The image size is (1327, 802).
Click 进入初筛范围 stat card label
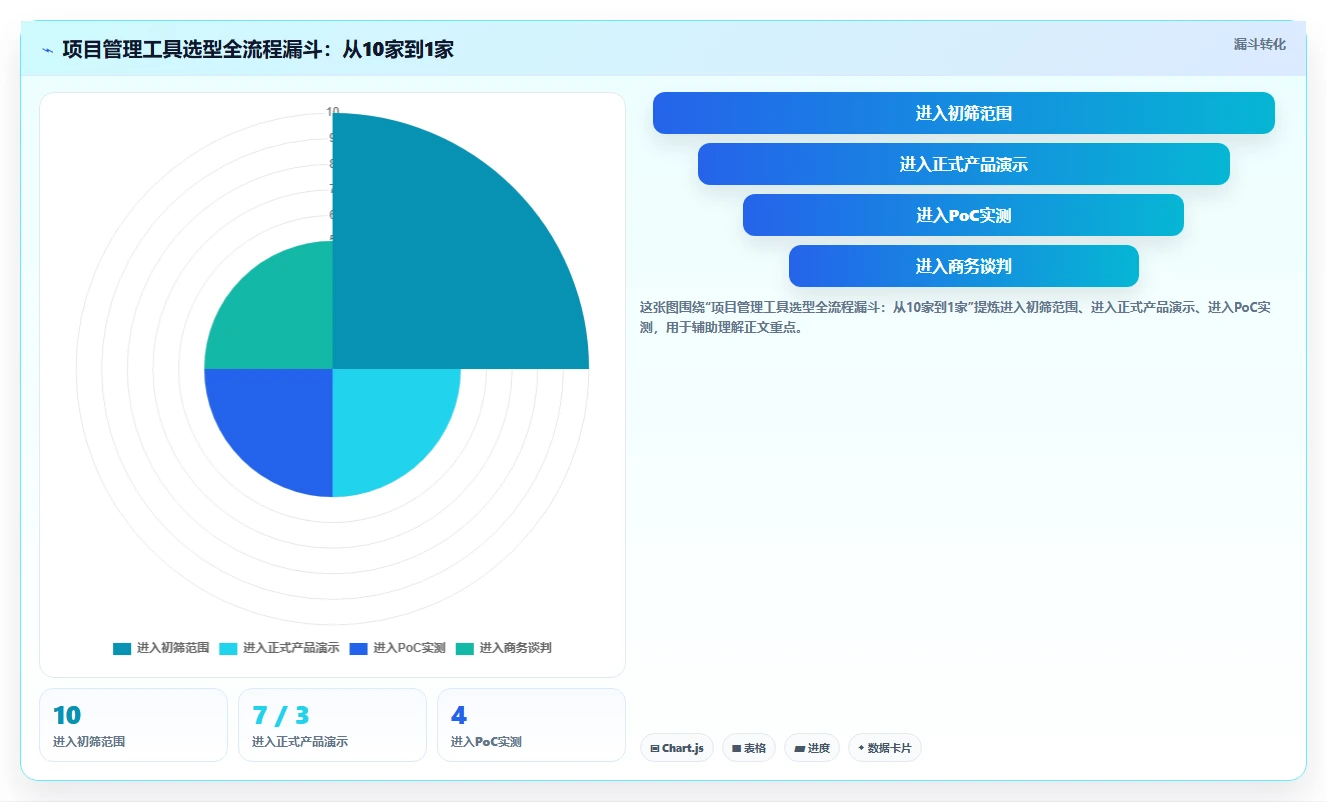coord(89,742)
